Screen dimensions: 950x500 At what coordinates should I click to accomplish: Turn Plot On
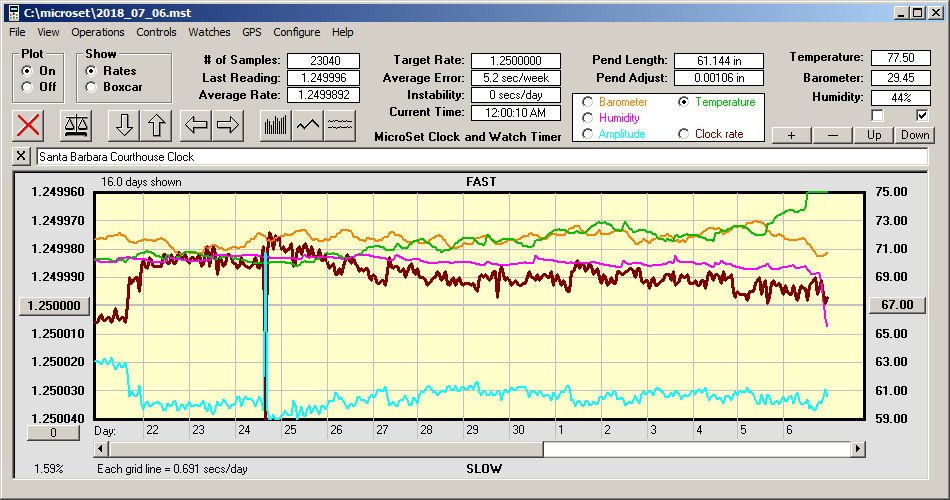coord(27,71)
